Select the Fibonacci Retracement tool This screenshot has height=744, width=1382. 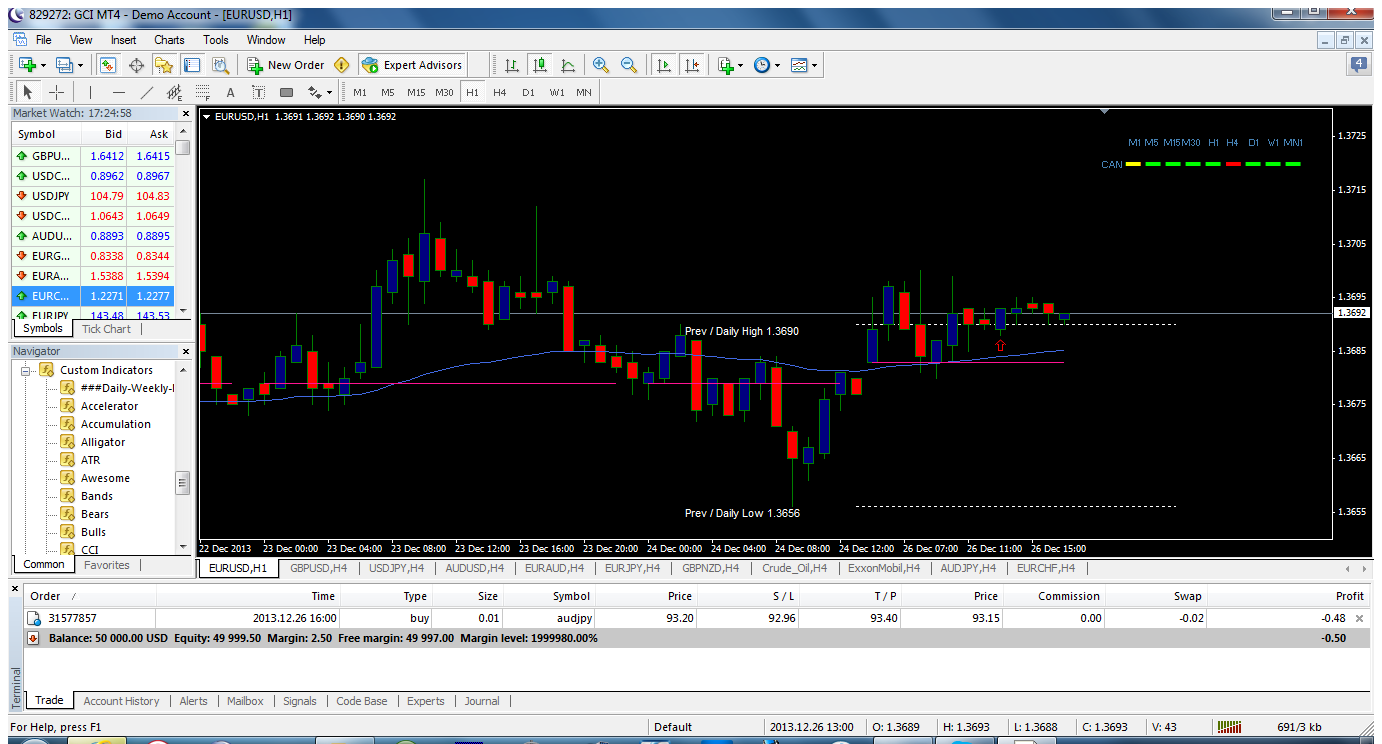point(202,92)
